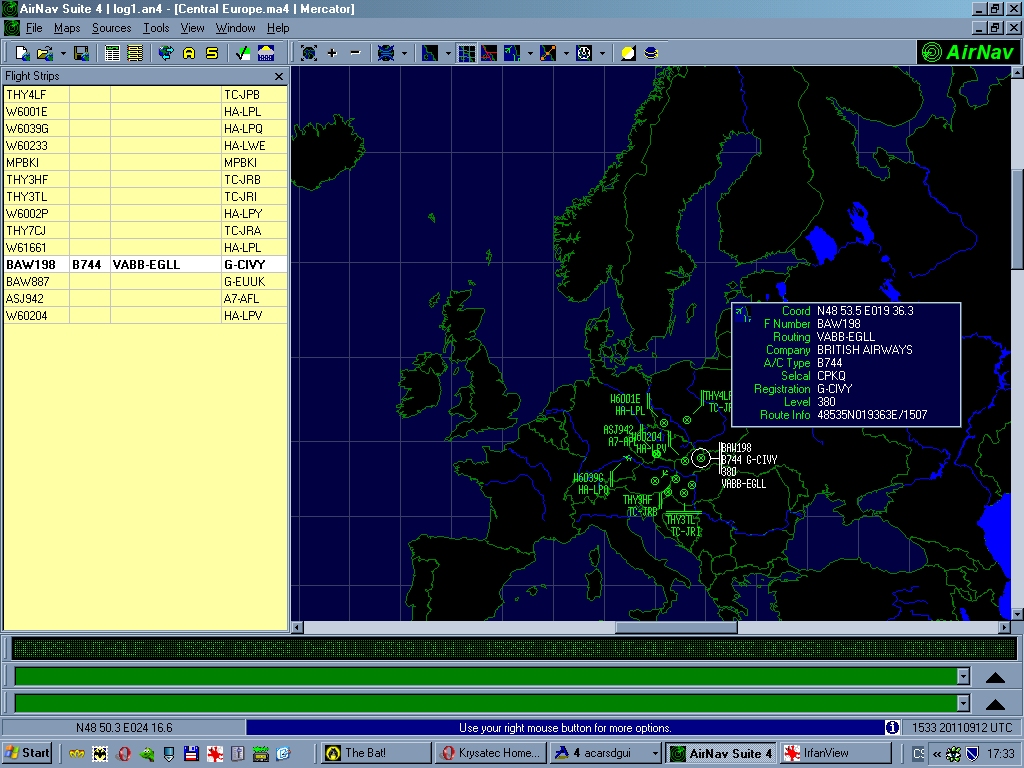Expand the Open file dropdown arrow
This screenshot has height=768, width=1024.
[x=63, y=53]
